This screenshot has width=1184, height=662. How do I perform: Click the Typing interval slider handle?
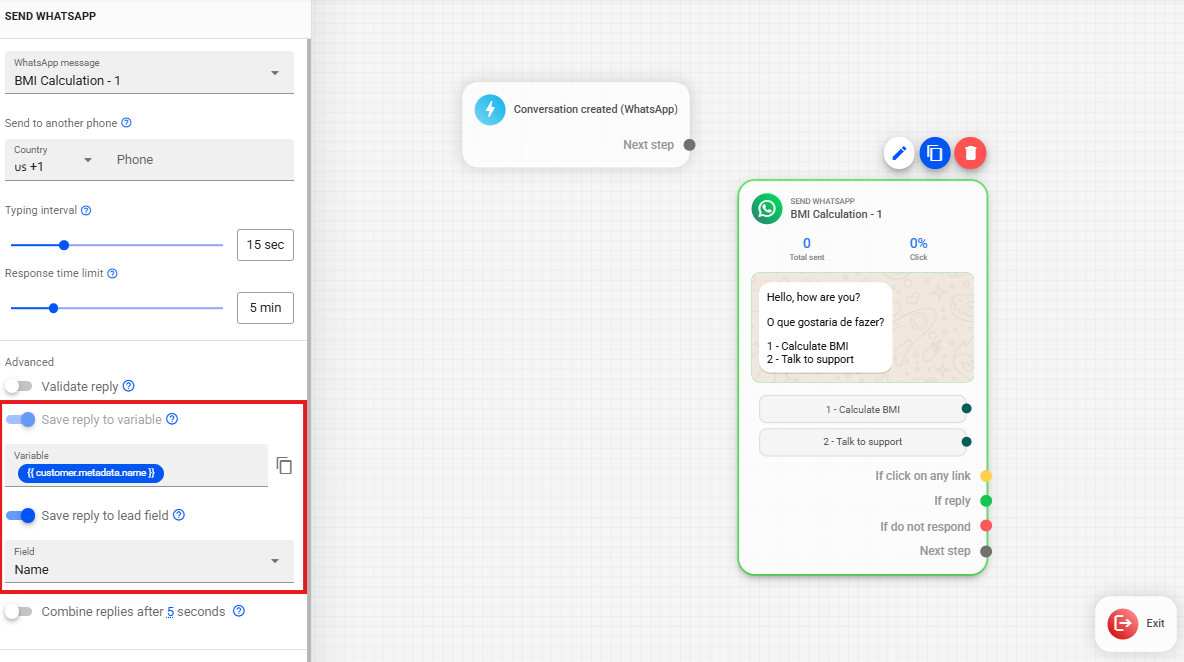(x=64, y=245)
